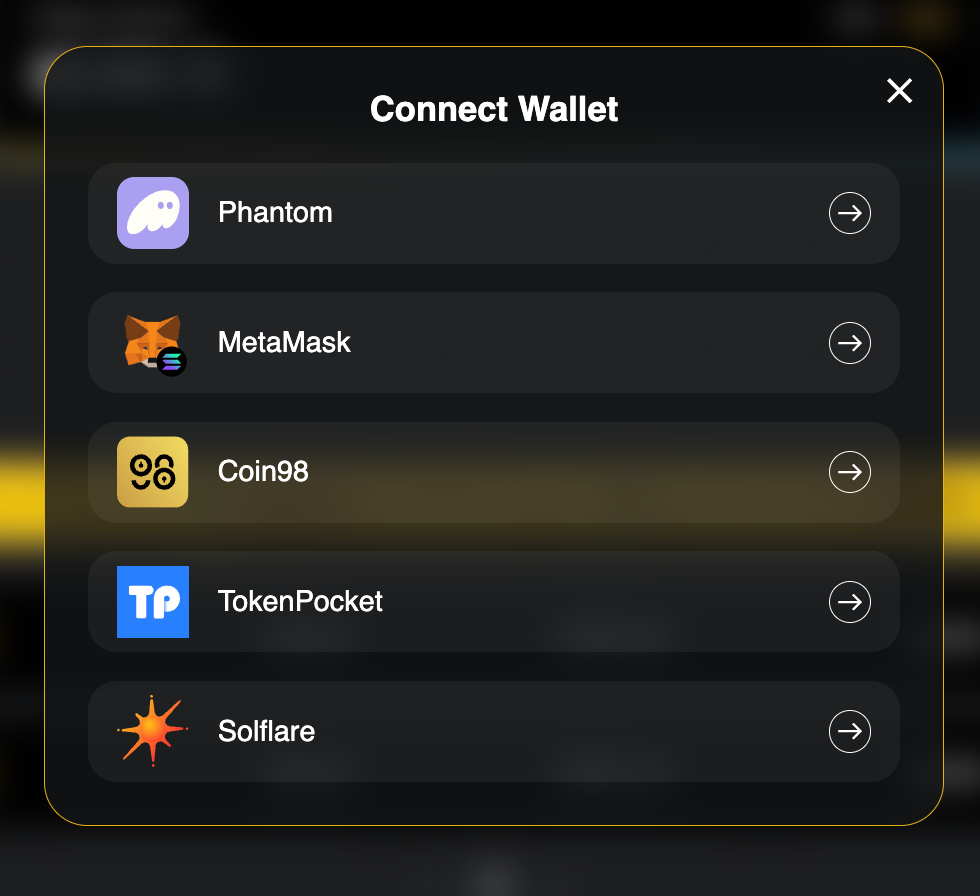The width and height of the screenshot is (980, 896).
Task: Select the Solflare wallet label
Action: [266, 732]
